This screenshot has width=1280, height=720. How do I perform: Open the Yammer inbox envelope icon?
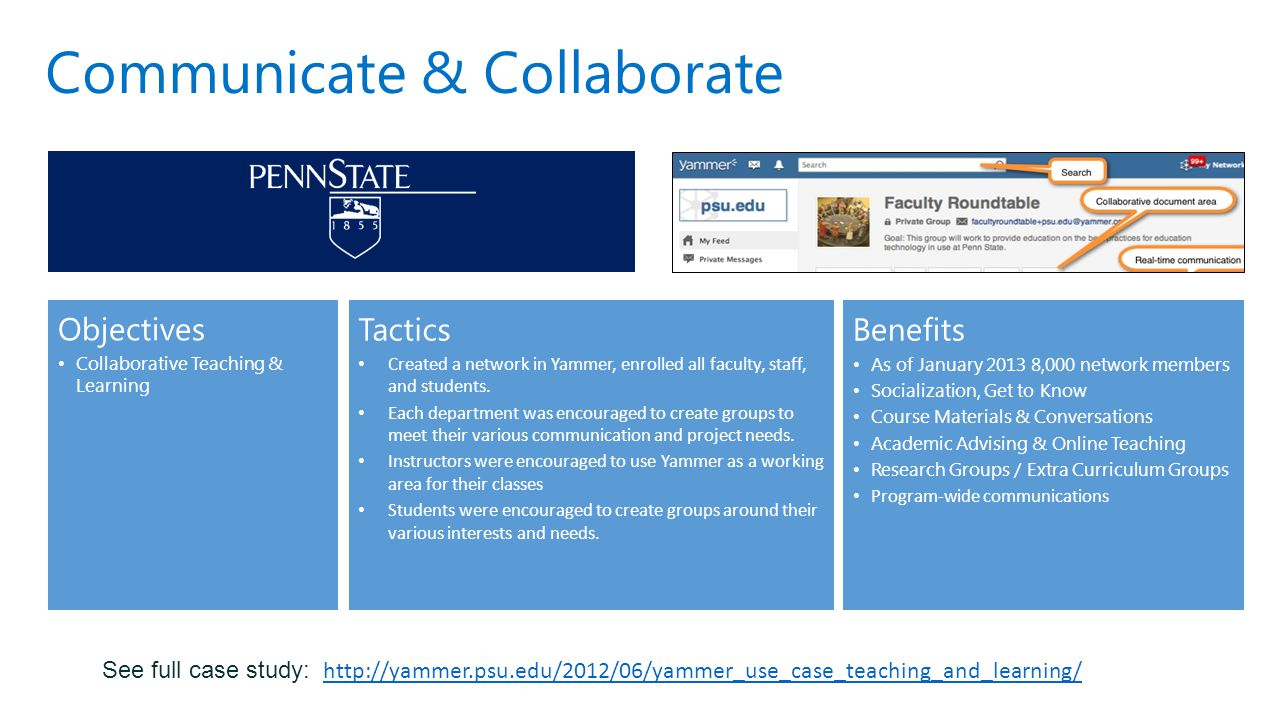(754, 165)
